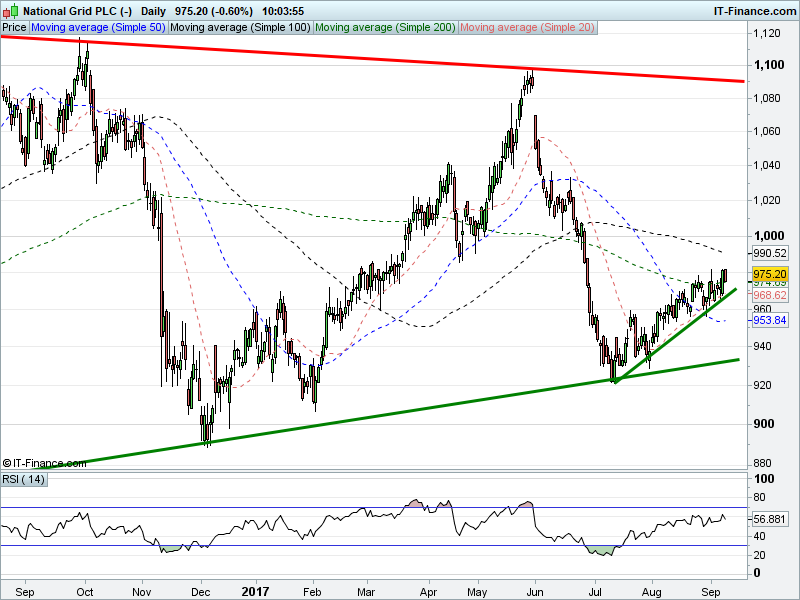This screenshot has width=800, height=600.
Task: Click the yellow 975.20 current price tag
Action: tap(770, 274)
